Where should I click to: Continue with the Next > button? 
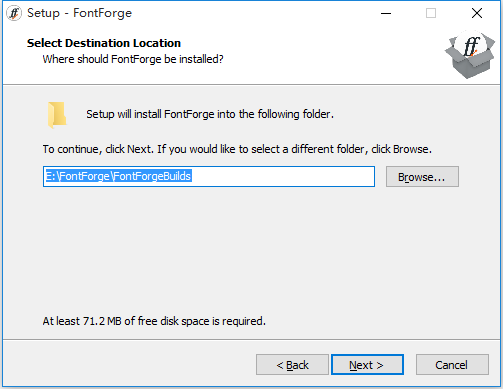367,365
